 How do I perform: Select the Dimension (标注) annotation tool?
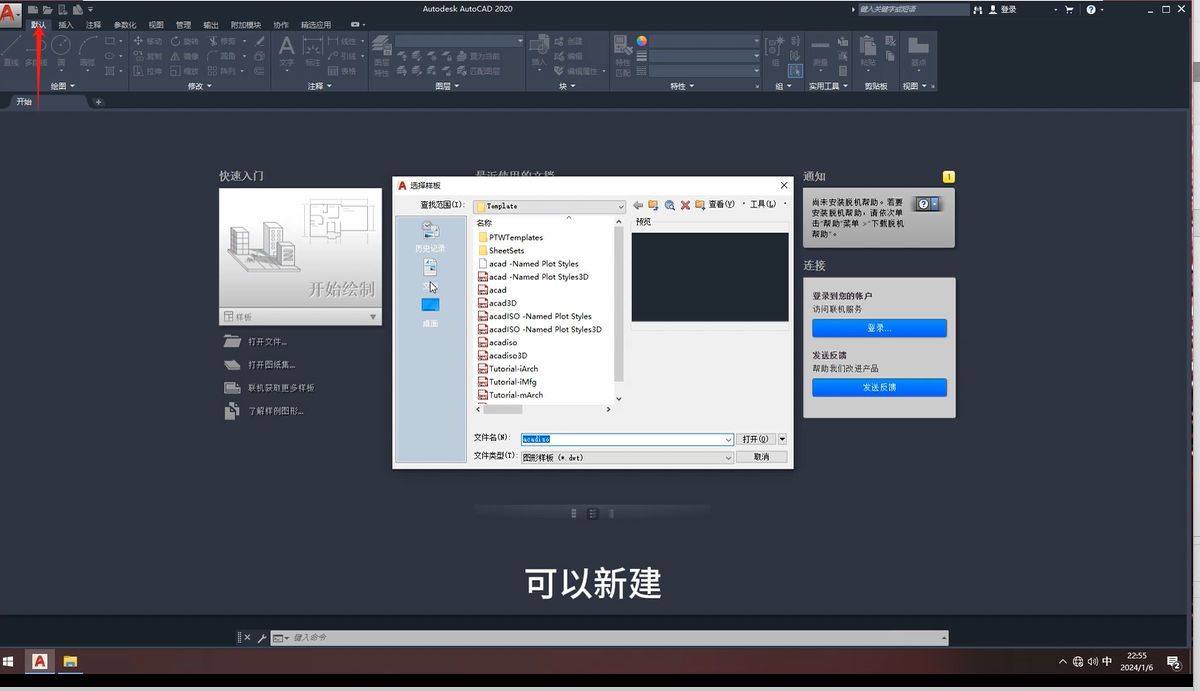click(313, 50)
